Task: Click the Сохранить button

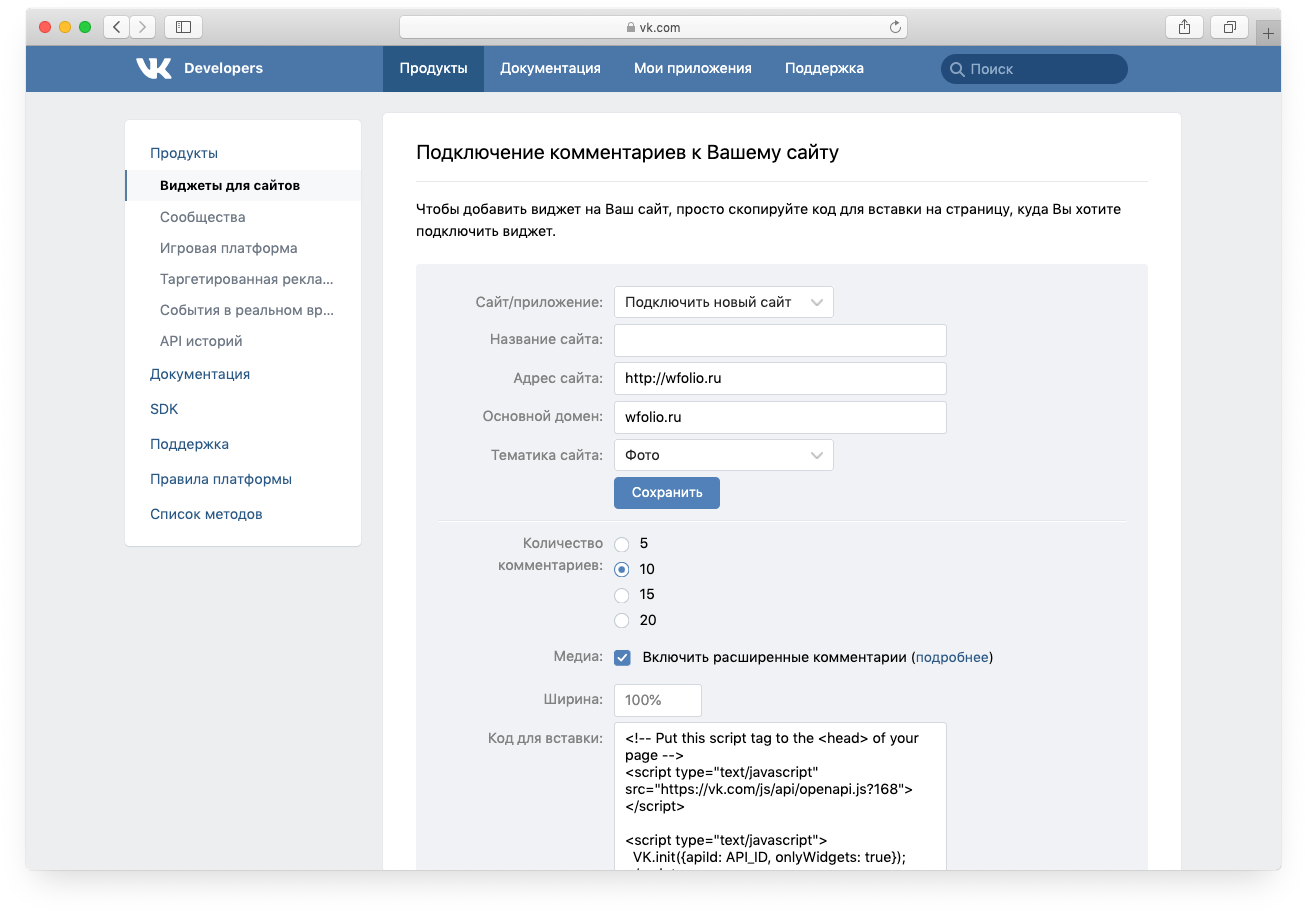Action: click(x=667, y=493)
